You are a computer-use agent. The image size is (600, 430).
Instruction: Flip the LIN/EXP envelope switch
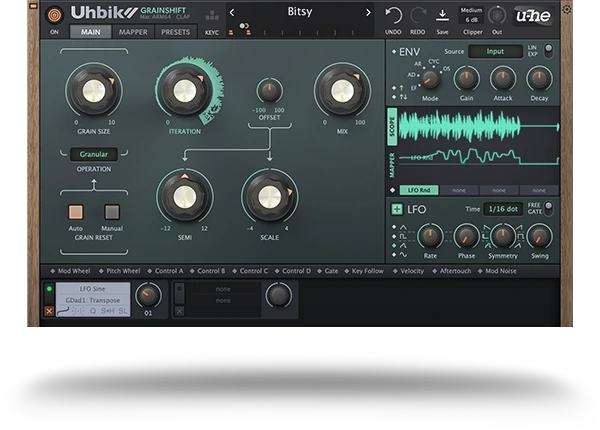click(x=548, y=50)
